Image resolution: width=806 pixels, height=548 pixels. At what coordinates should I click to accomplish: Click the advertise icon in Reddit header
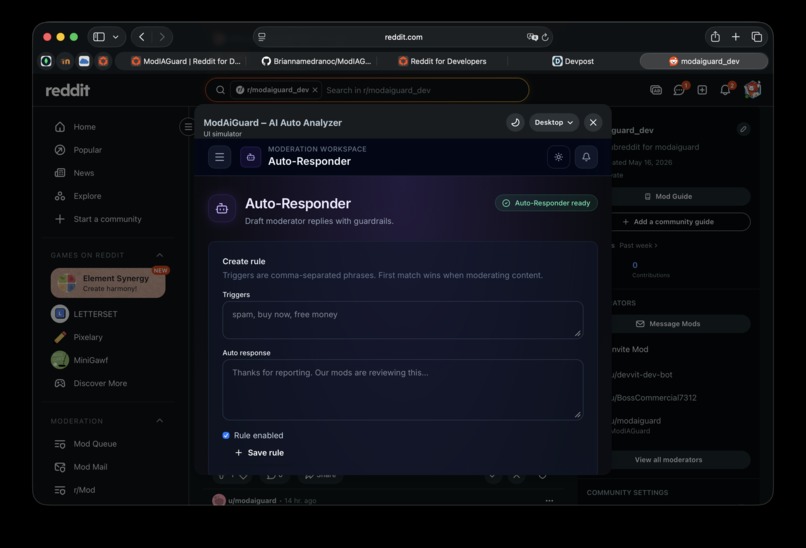tap(656, 90)
